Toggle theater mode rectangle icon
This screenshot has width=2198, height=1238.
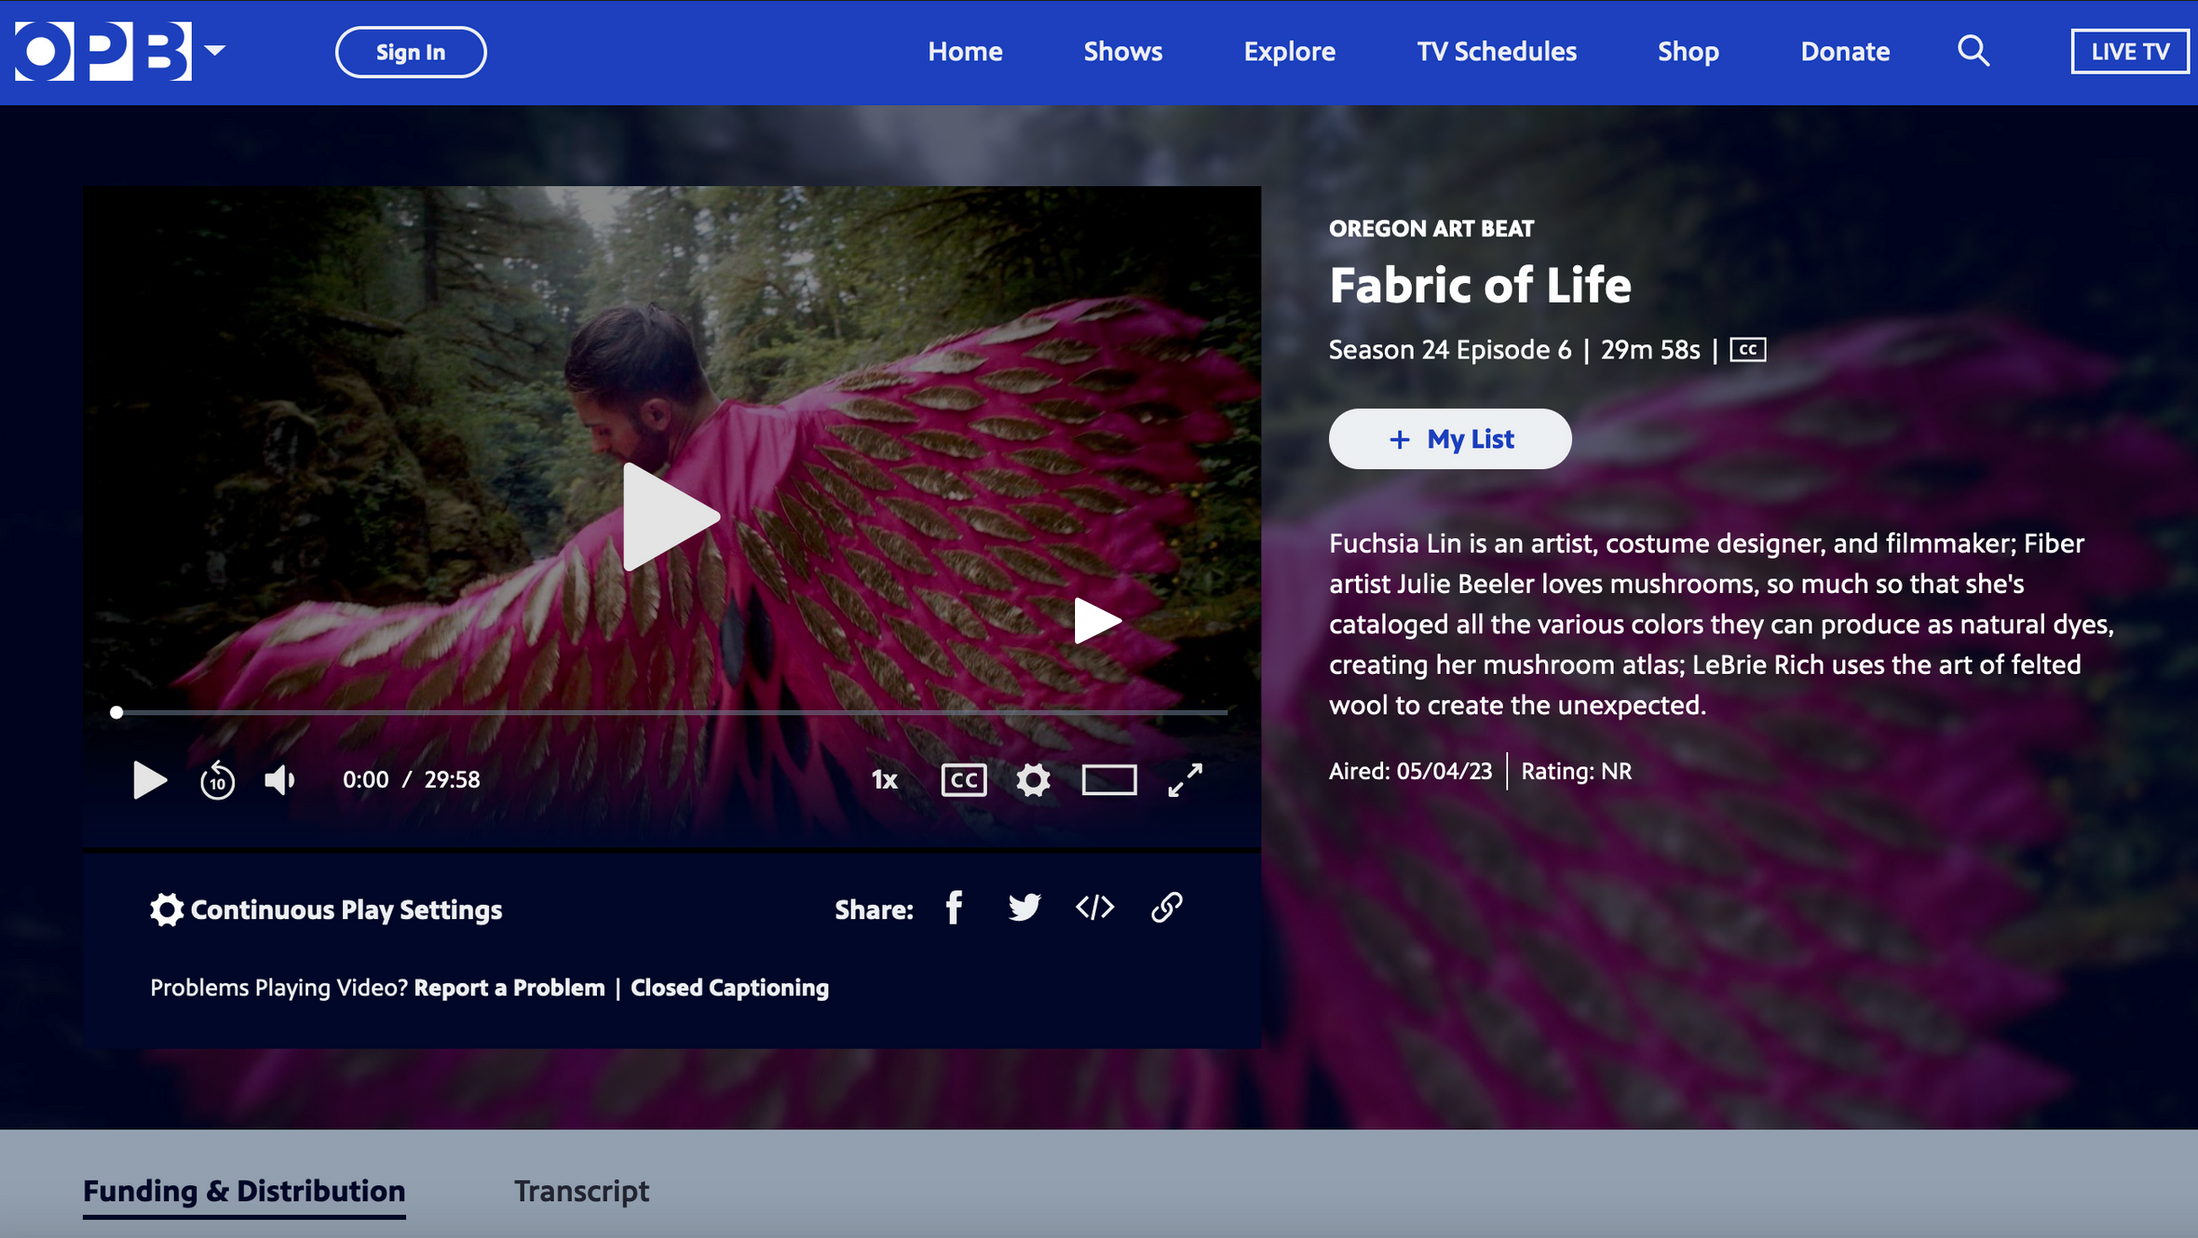1109,780
